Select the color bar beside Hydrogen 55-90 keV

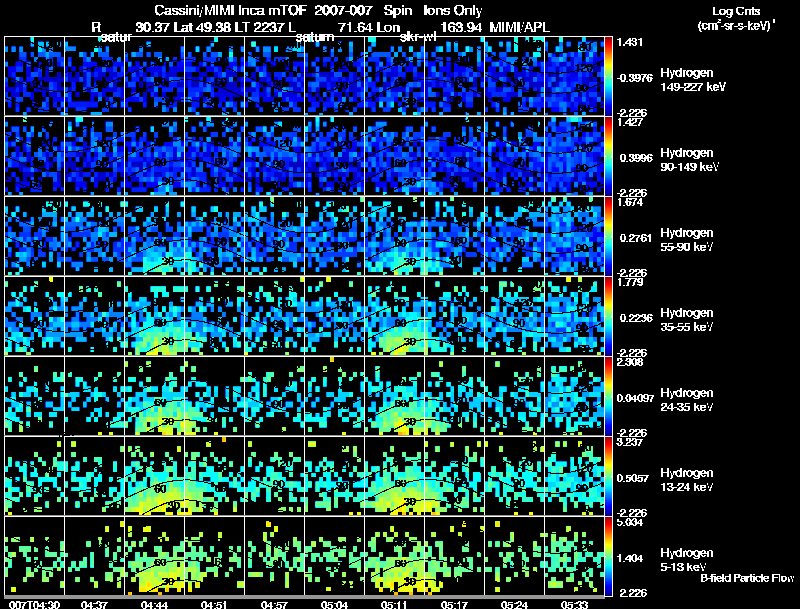608,236
